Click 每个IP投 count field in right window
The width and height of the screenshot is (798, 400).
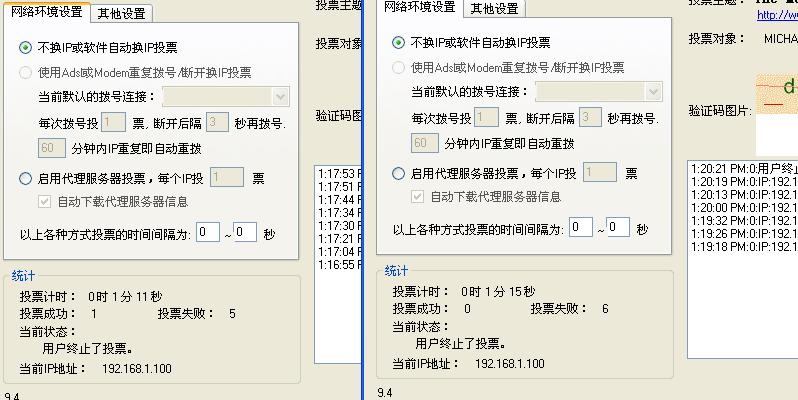[x=599, y=173]
